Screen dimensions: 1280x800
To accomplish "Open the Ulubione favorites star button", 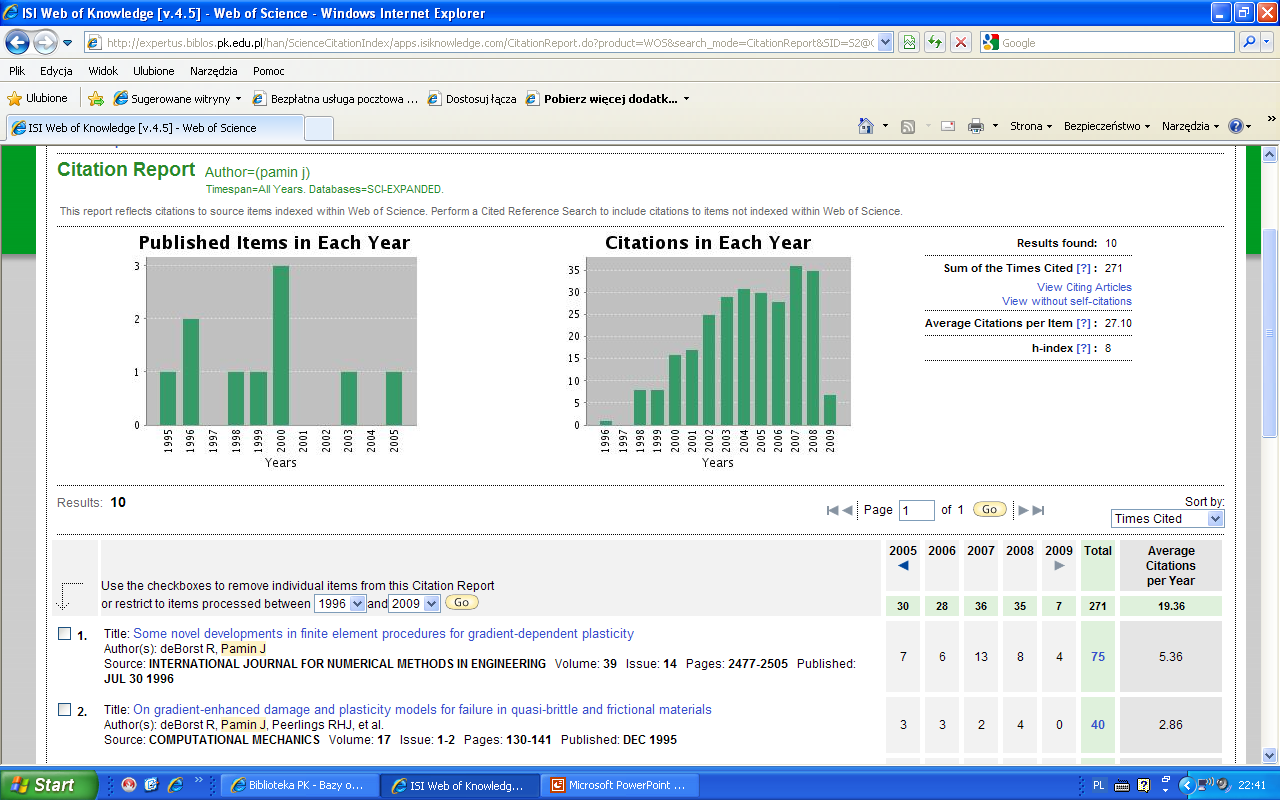I will (x=38, y=98).
